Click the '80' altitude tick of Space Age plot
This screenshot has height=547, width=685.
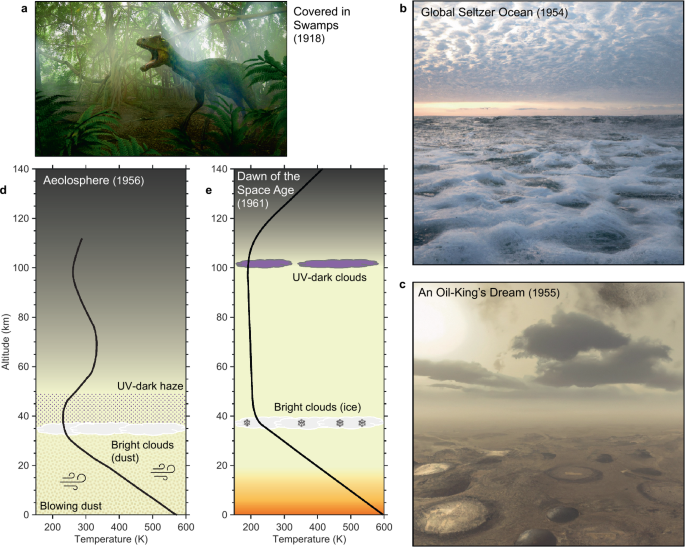click(222, 317)
